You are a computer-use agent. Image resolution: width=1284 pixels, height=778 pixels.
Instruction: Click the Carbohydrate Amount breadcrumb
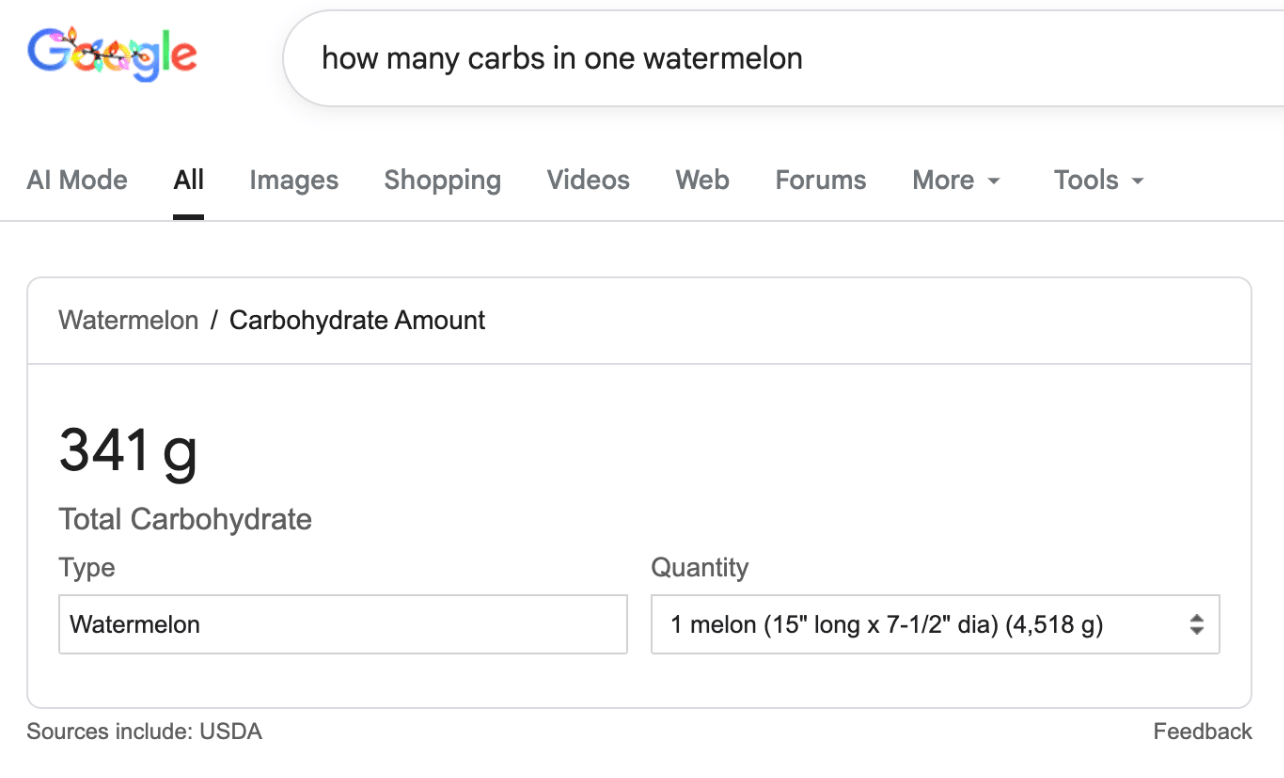tap(357, 320)
